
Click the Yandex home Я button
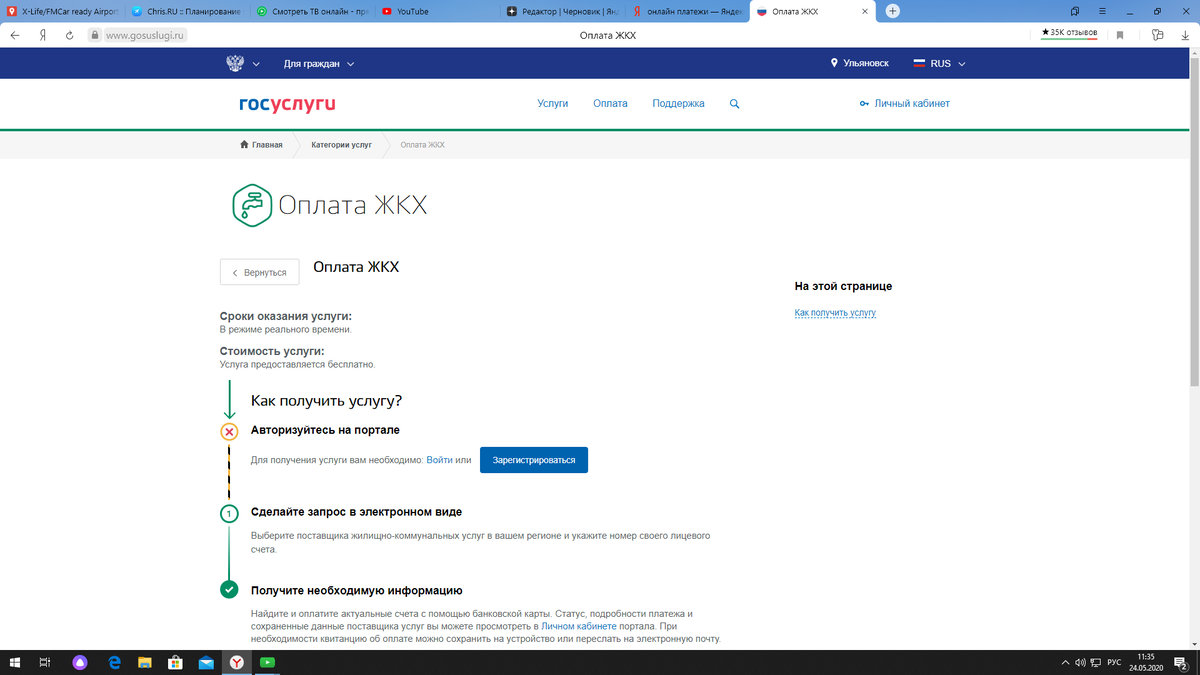click(42, 35)
